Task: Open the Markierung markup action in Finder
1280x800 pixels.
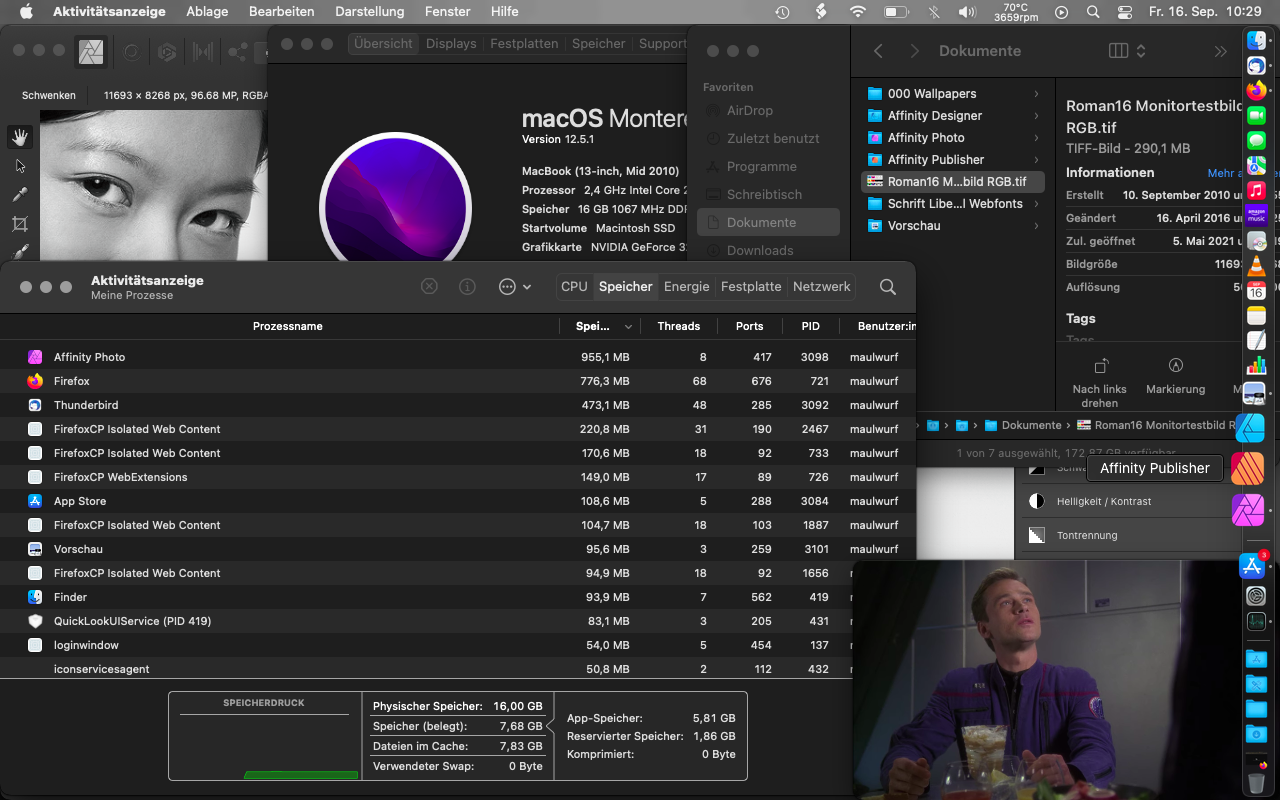Action: (x=1176, y=366)
